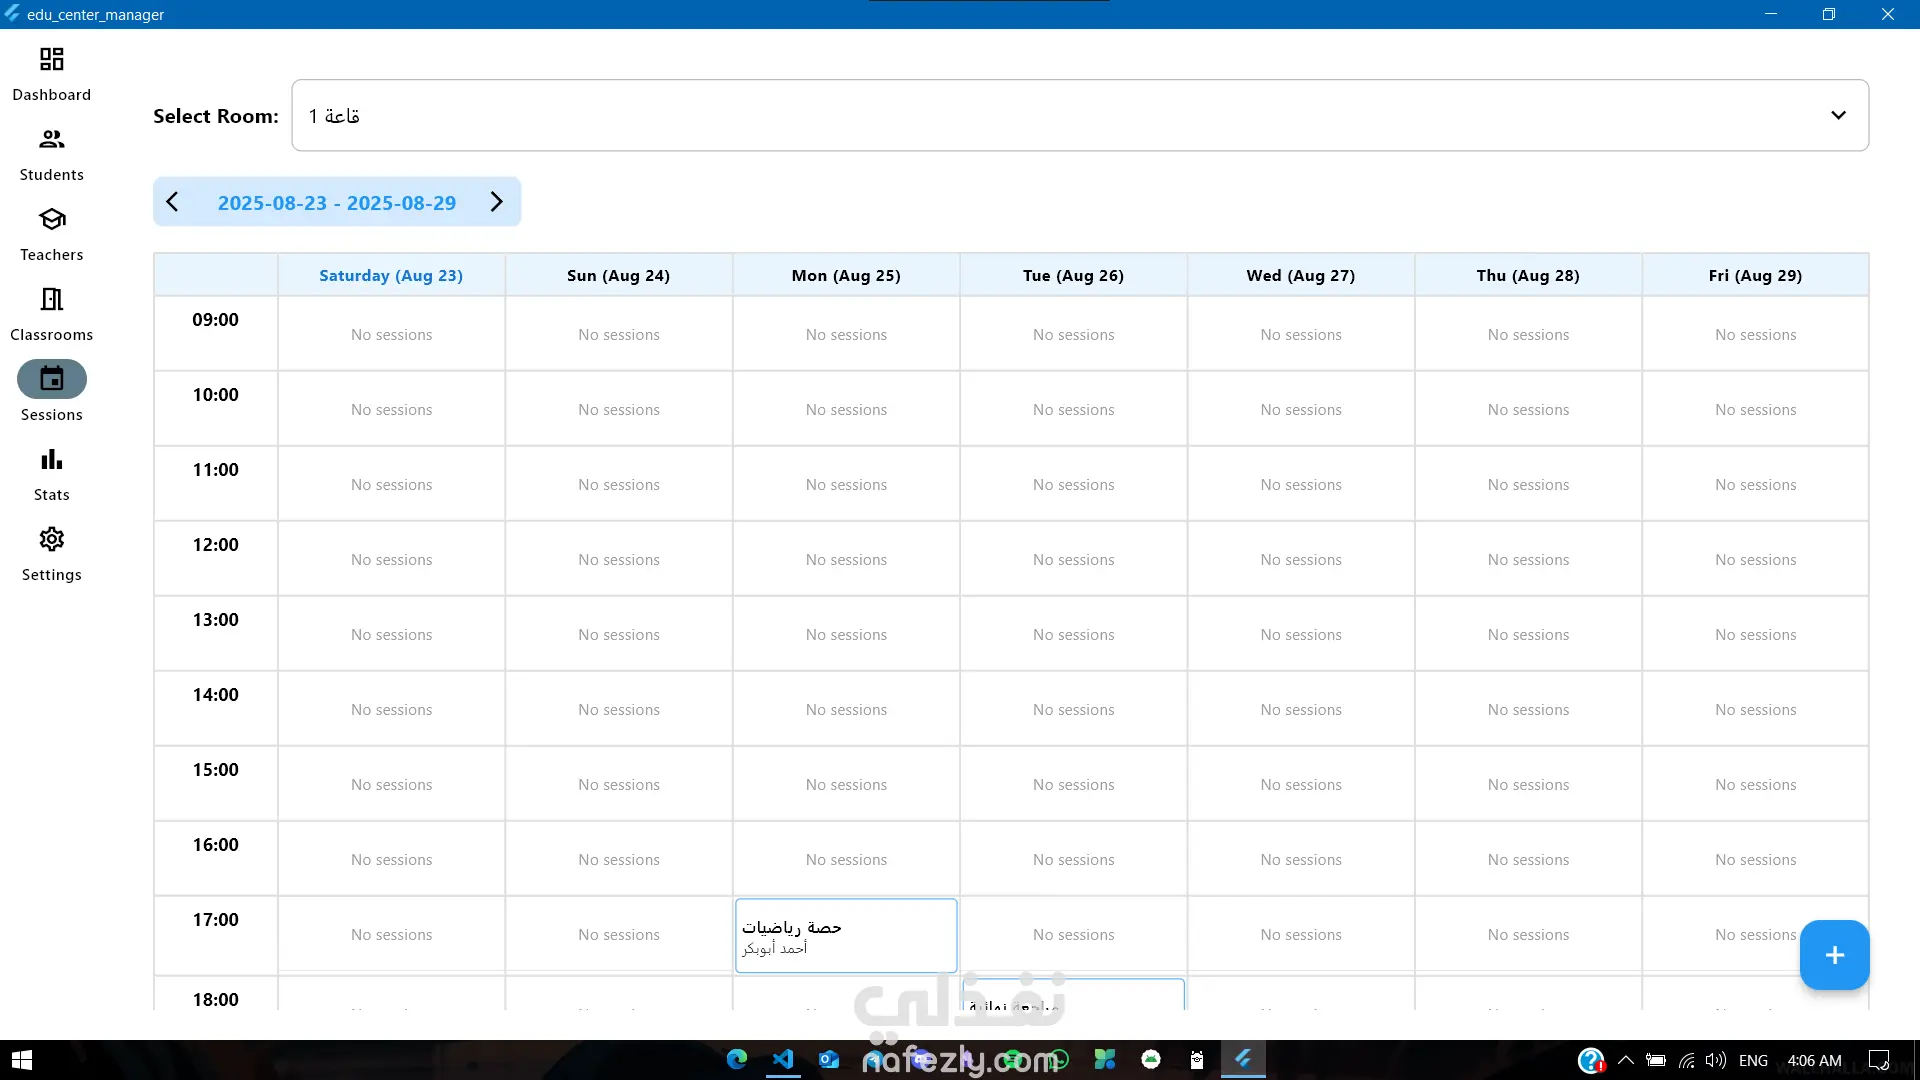This screenshot has height=1080, width=1920.
Task: Open the math session card at Monday 17:00
Action: click(846, 935)
